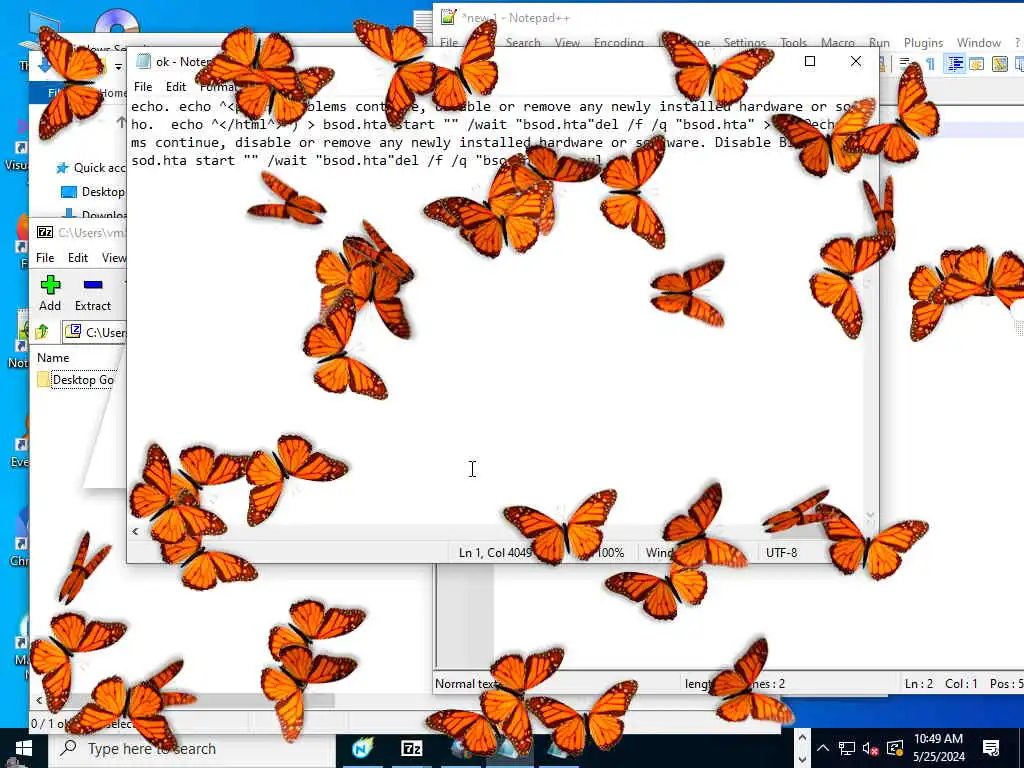Open the Notepad++ Search menu
The width and height of the screenshot is (1024, 768).
523,42
